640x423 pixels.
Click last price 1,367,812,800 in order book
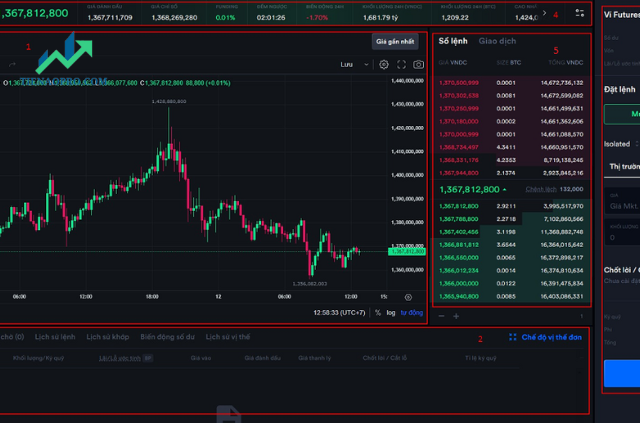tap(469, 189)
